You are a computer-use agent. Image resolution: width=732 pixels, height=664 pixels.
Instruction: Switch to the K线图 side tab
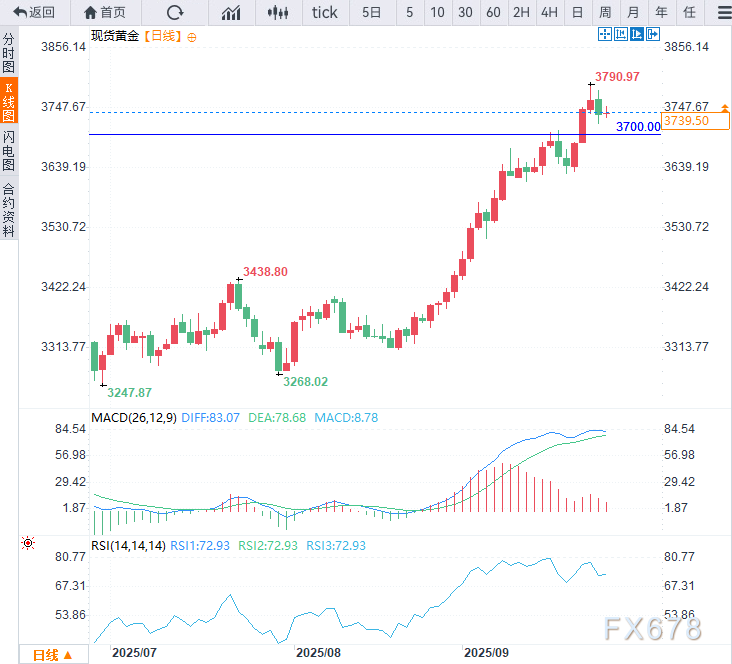(9, 101)
